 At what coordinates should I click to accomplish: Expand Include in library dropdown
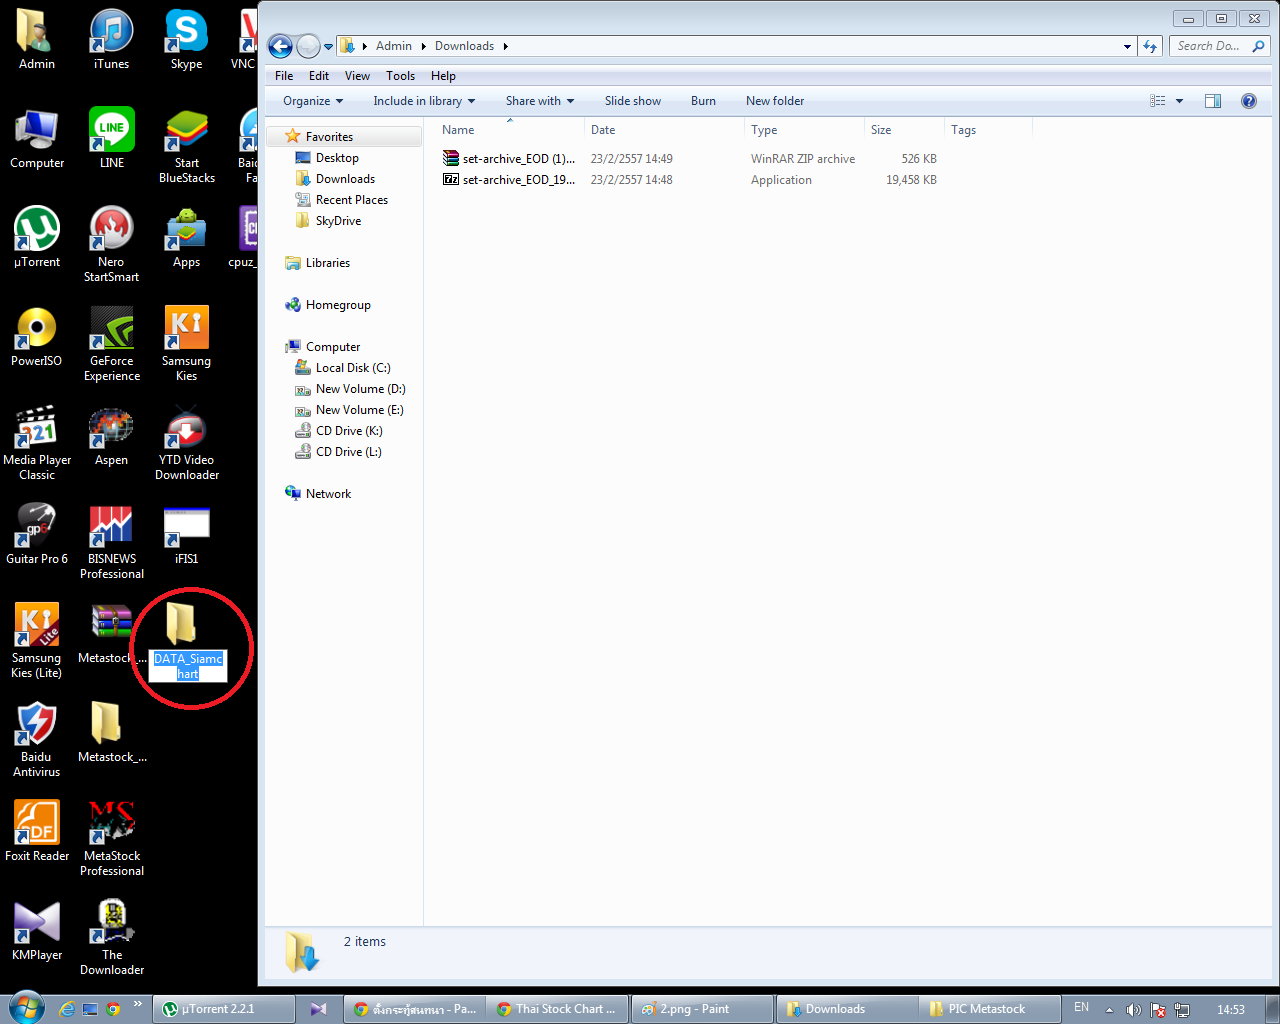[x=424, y=101]
